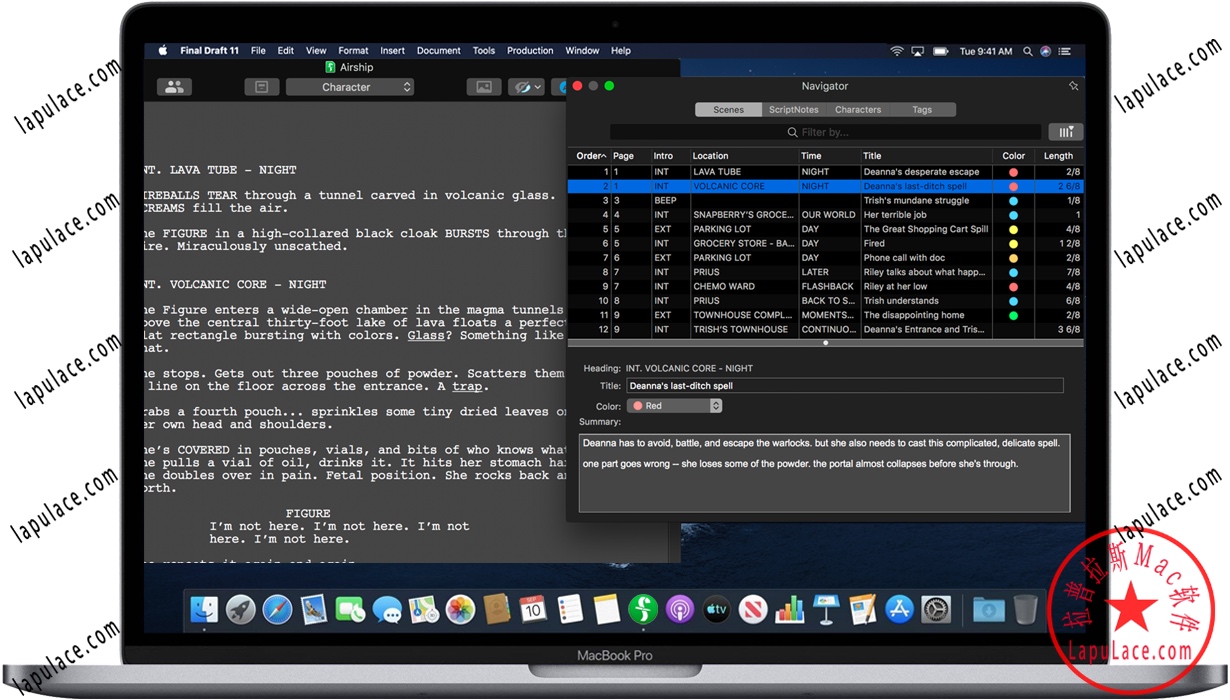Switch to the ScriptNotes tab in Navigator

point(793,109)
